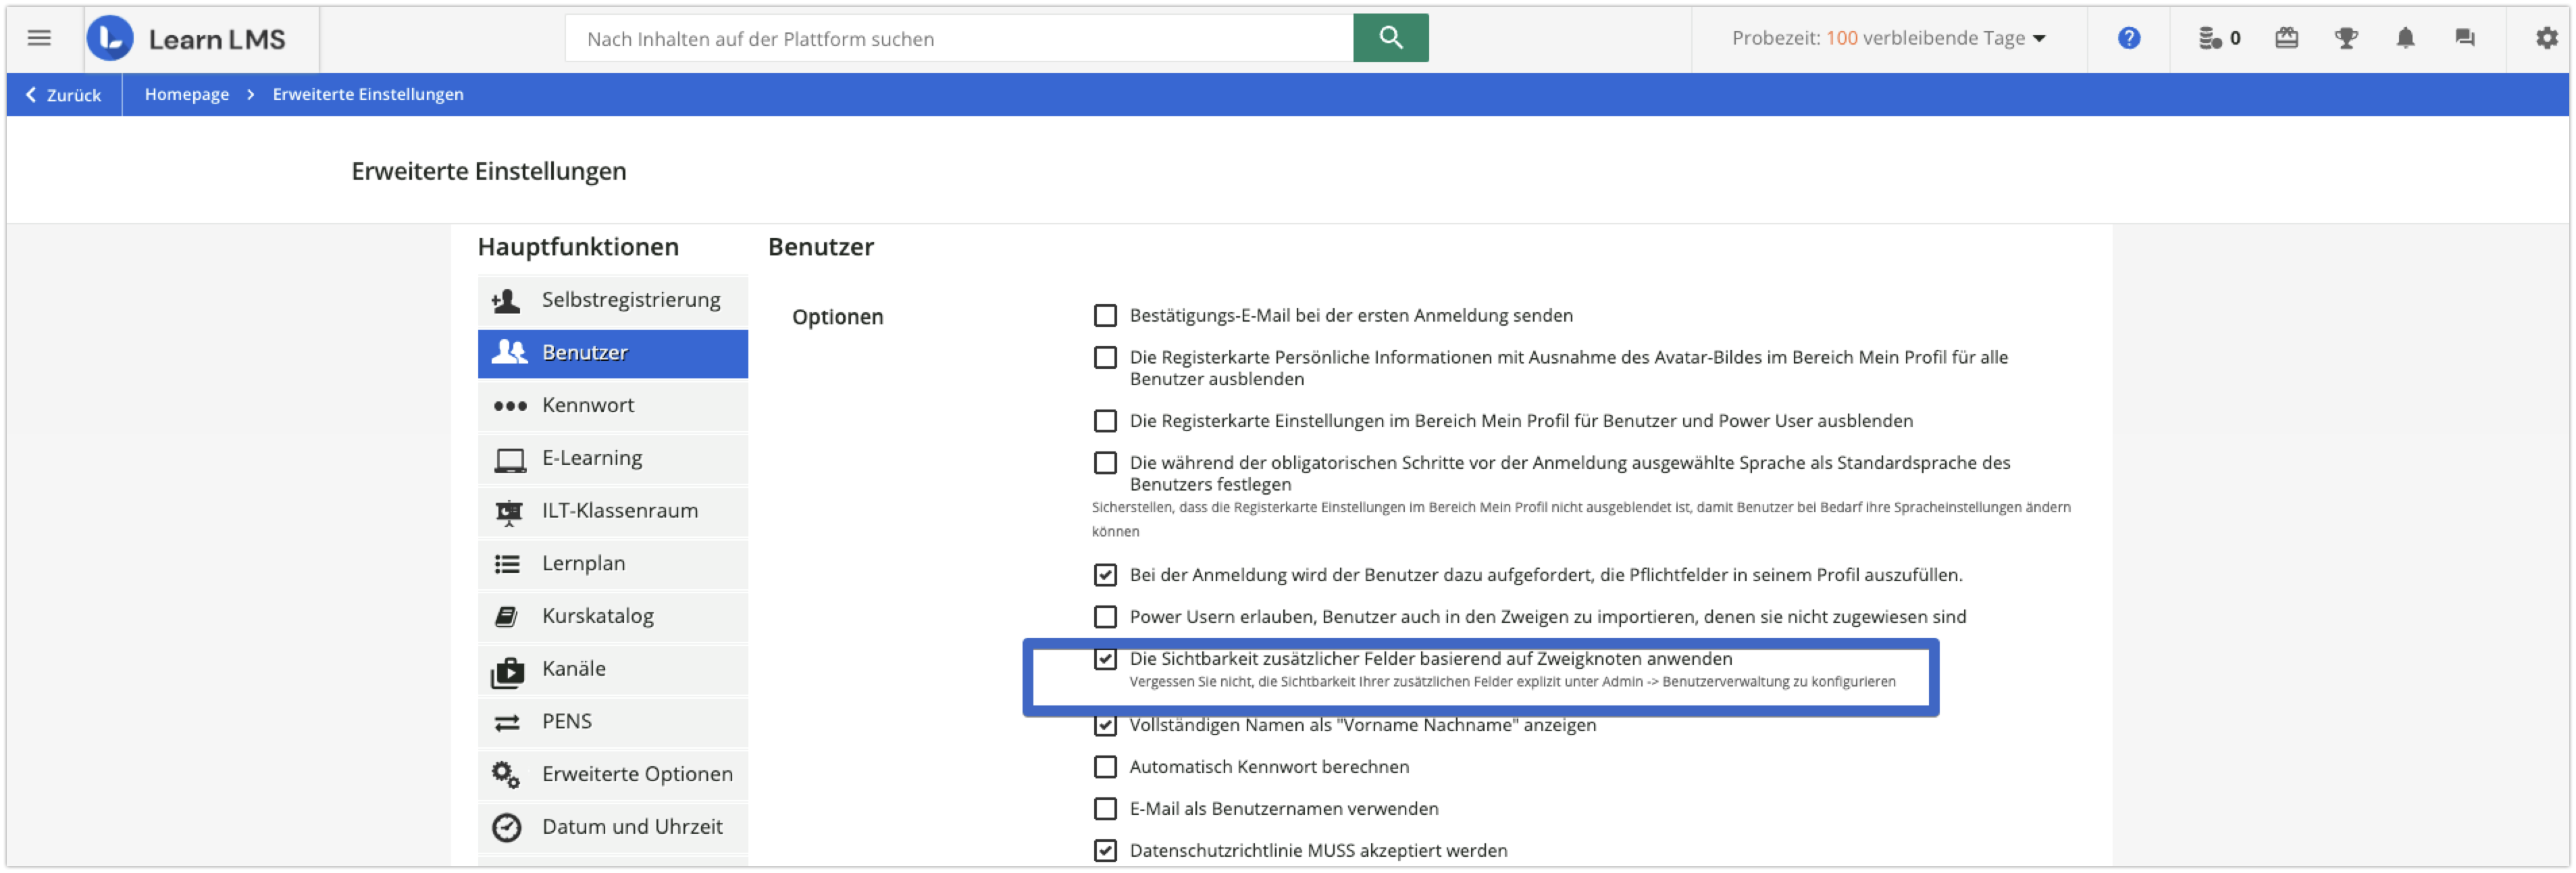Click the green search magnifier button
This screenshot has height=873, width=2576.
(x=1390, y=38)
